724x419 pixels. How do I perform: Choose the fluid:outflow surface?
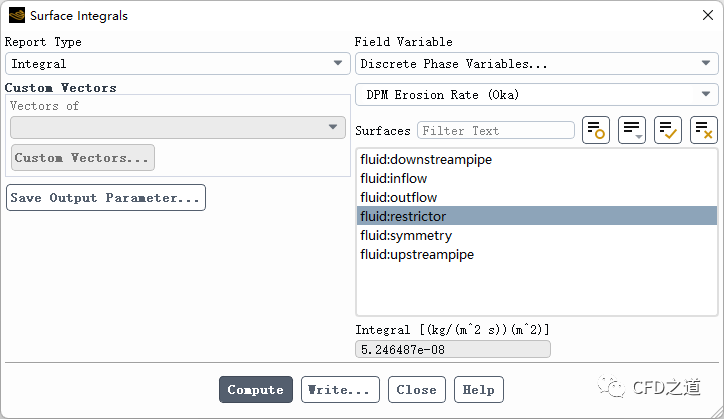(399, 198)
